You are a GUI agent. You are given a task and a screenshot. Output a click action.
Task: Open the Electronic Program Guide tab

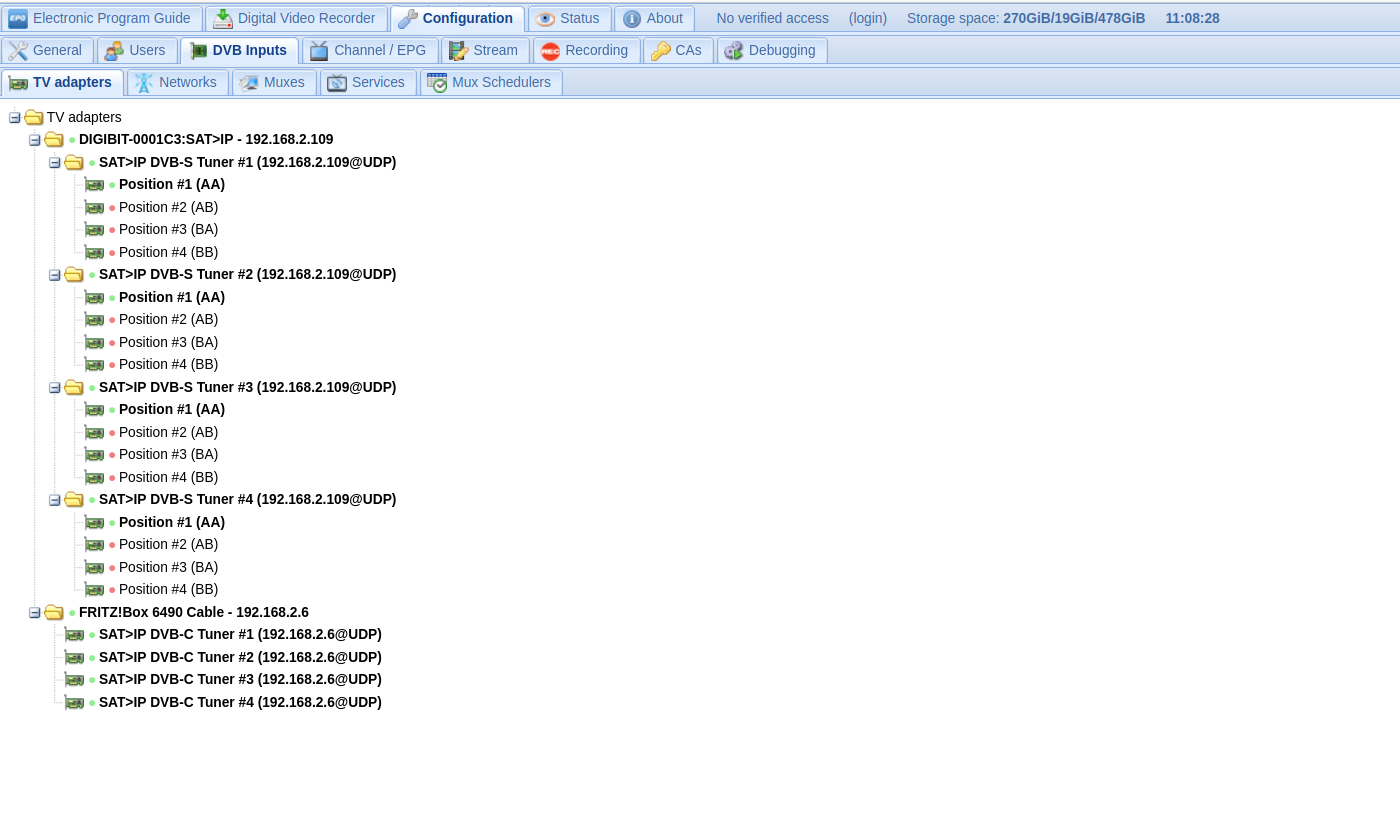coord(101,18)
